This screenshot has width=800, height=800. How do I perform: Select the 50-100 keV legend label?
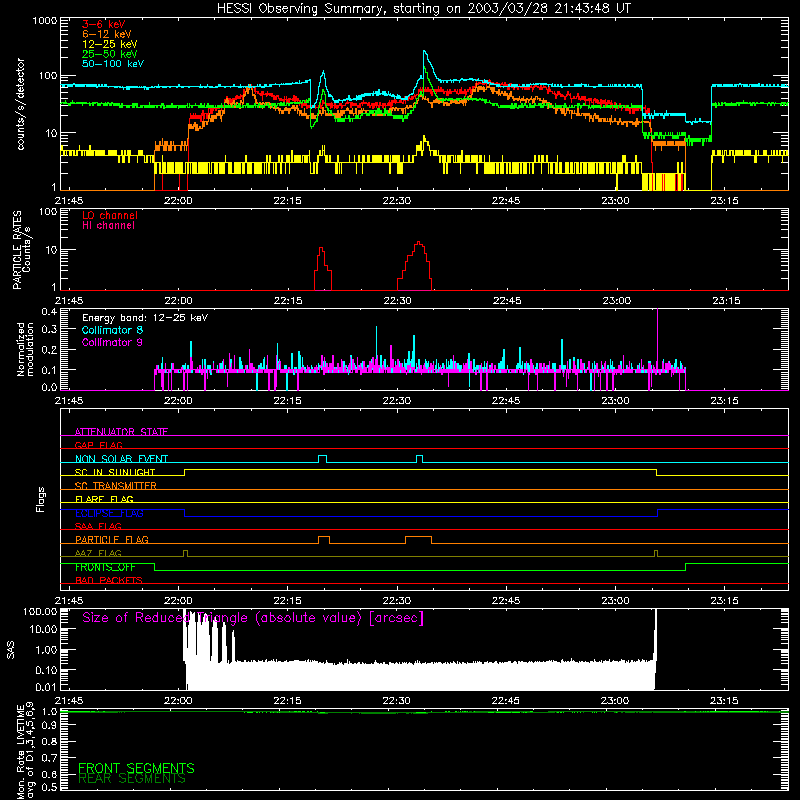point(113,64)
